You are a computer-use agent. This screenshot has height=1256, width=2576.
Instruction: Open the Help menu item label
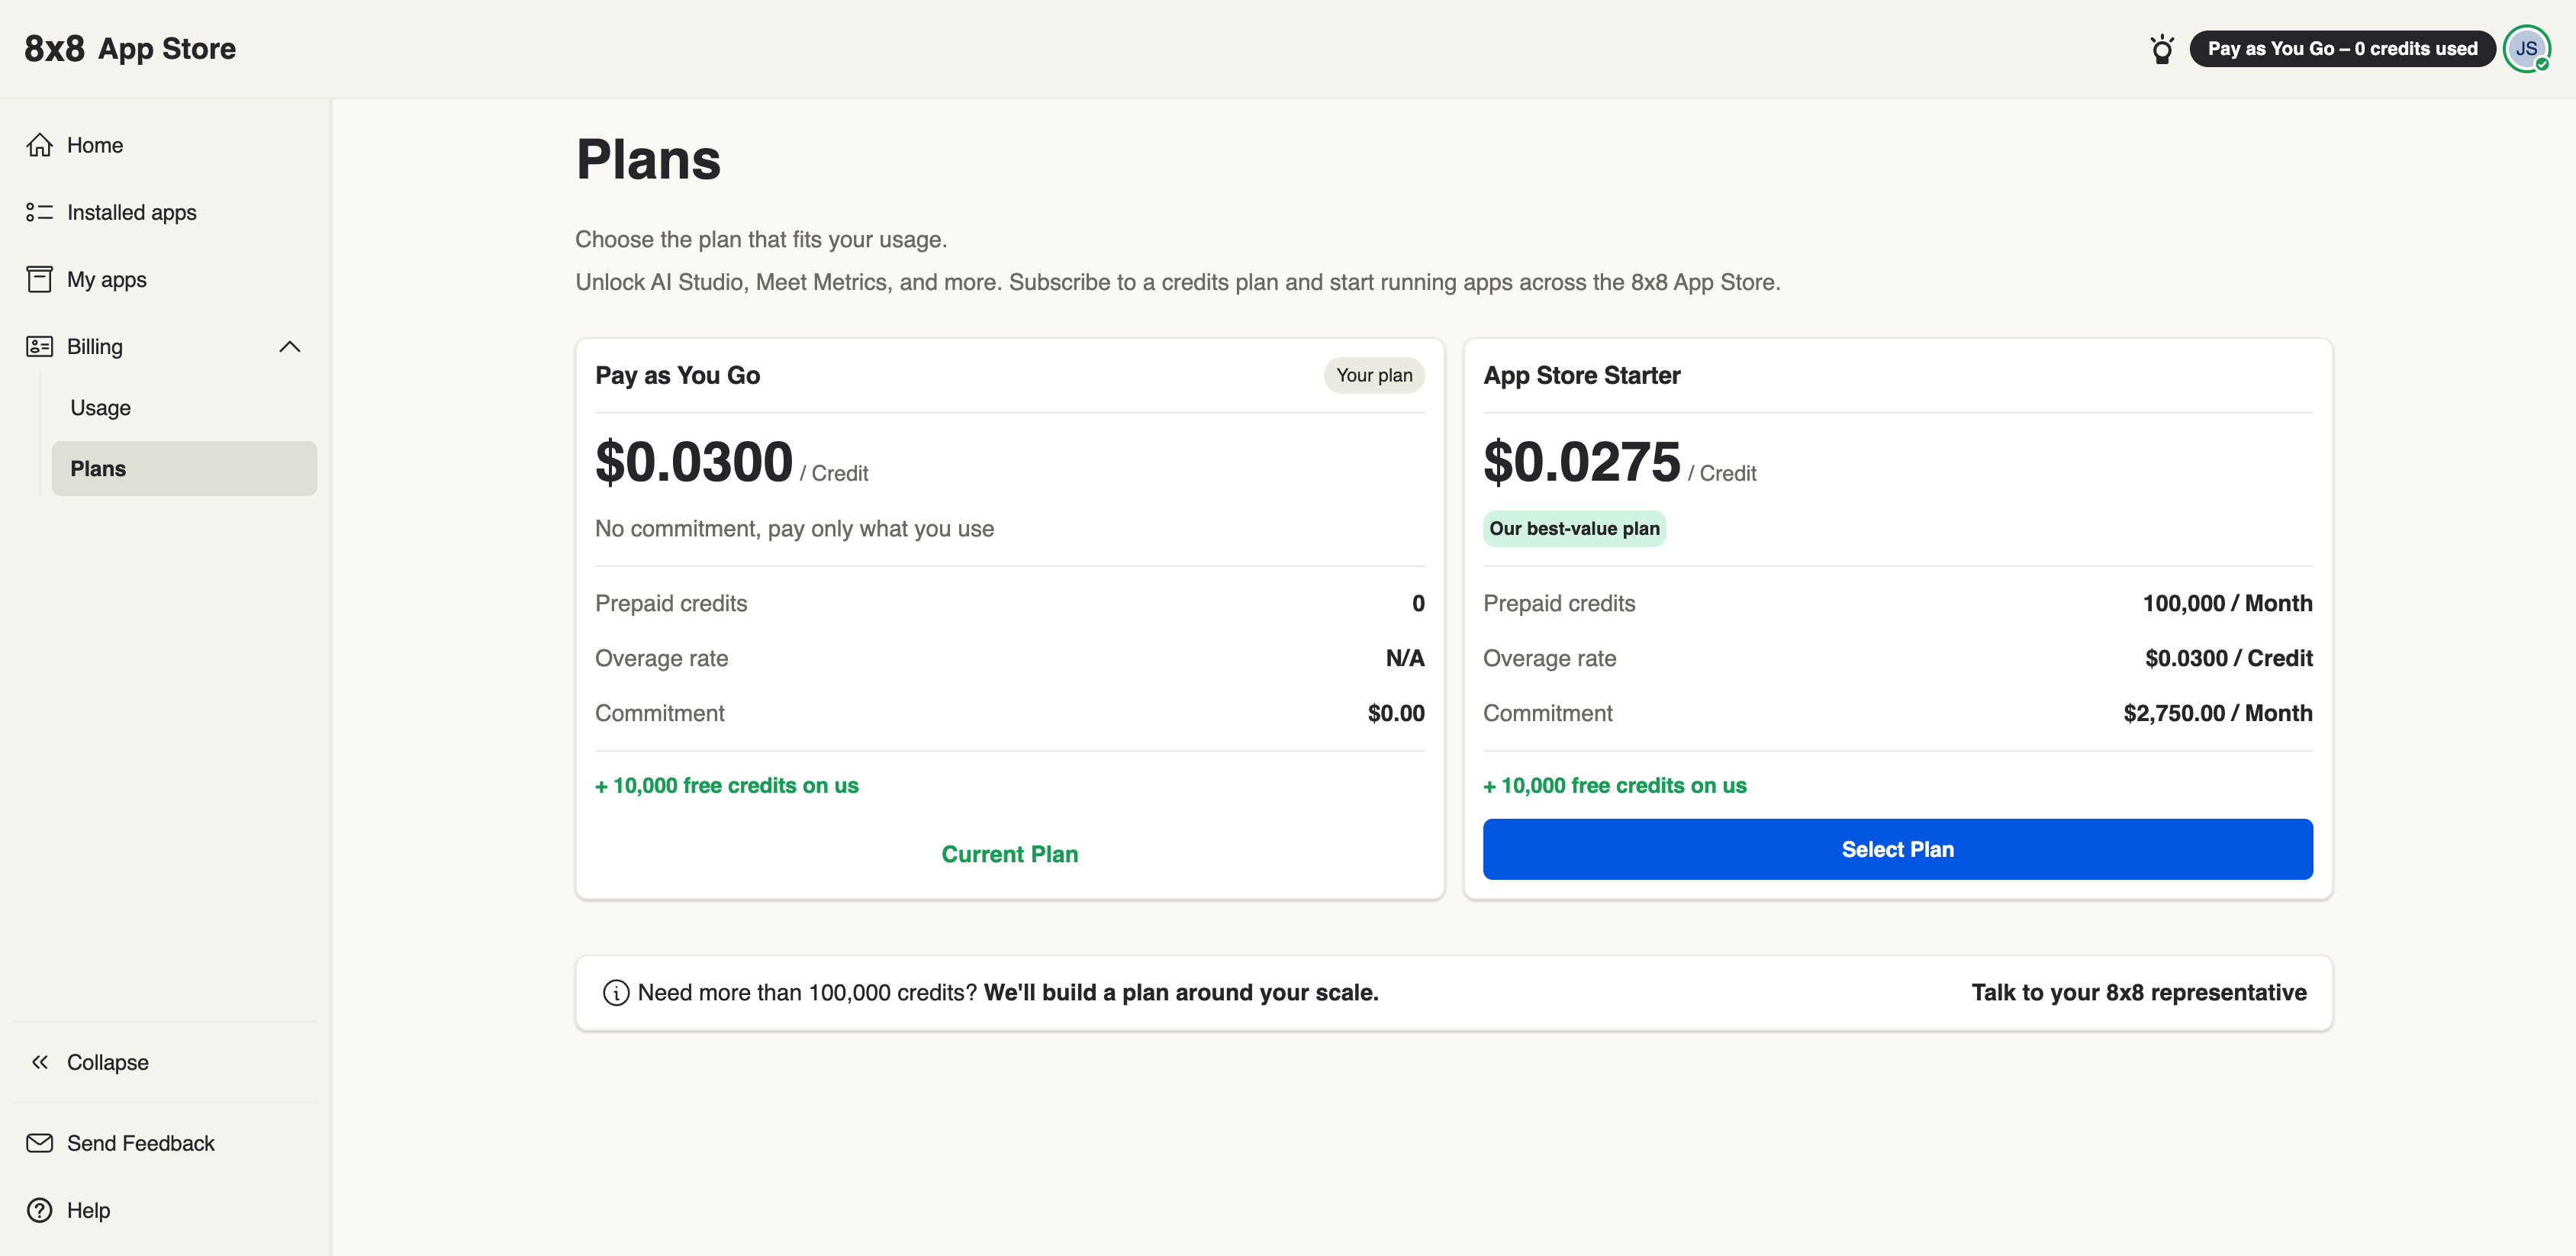pyautogui.click(x=89, y=1210)
